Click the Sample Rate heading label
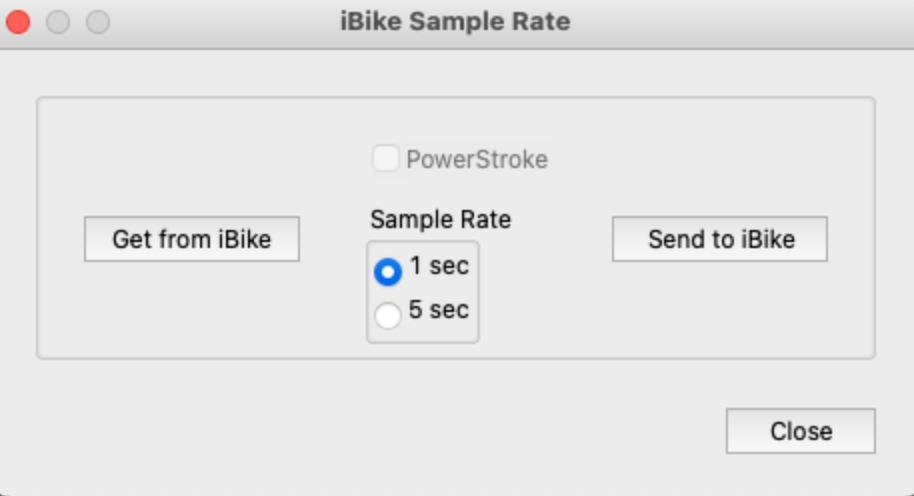The width and height of the screenshot is (914, 496). [441, 219]
